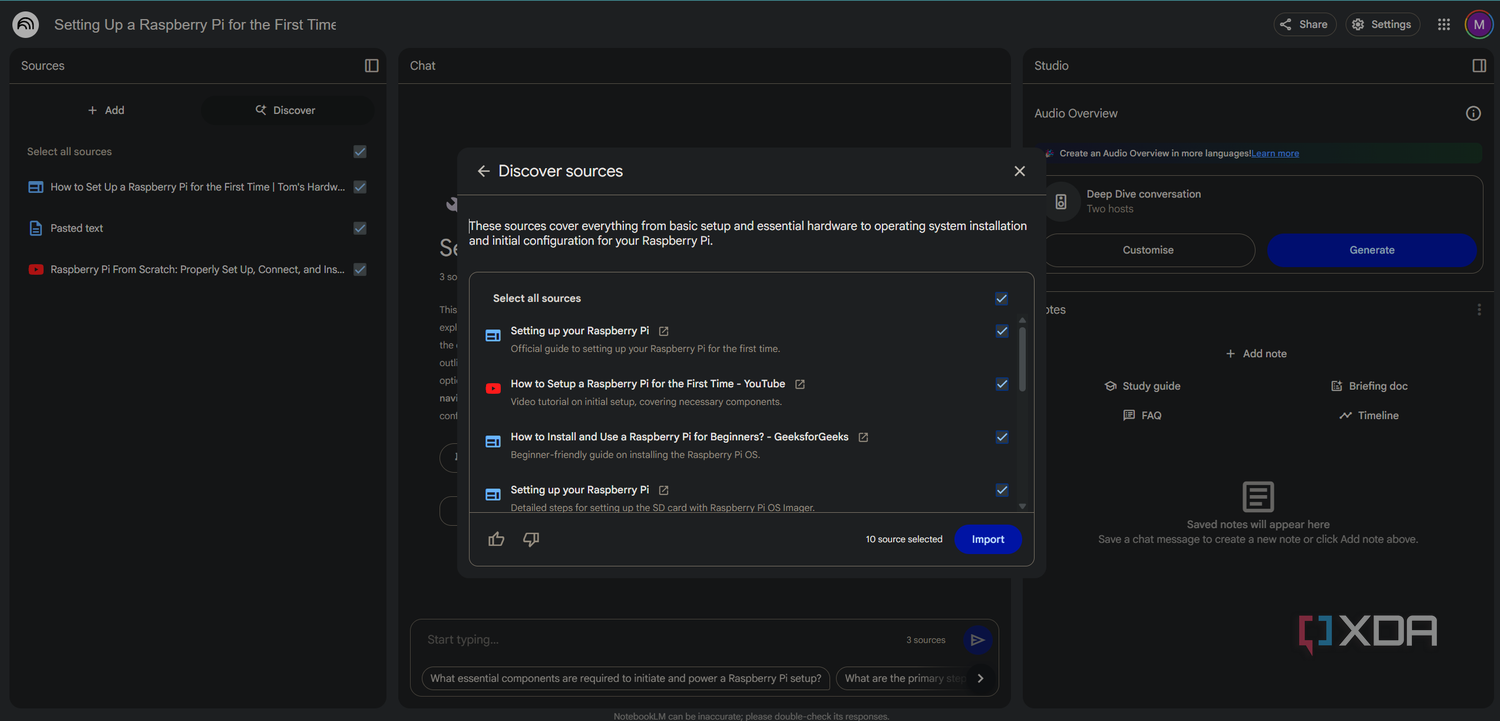Viewport: 1500px width, 721px height.
Task: Click the YouTube icon of 'Raspberry Pi From Scratch' source
Action: [36, 269]
